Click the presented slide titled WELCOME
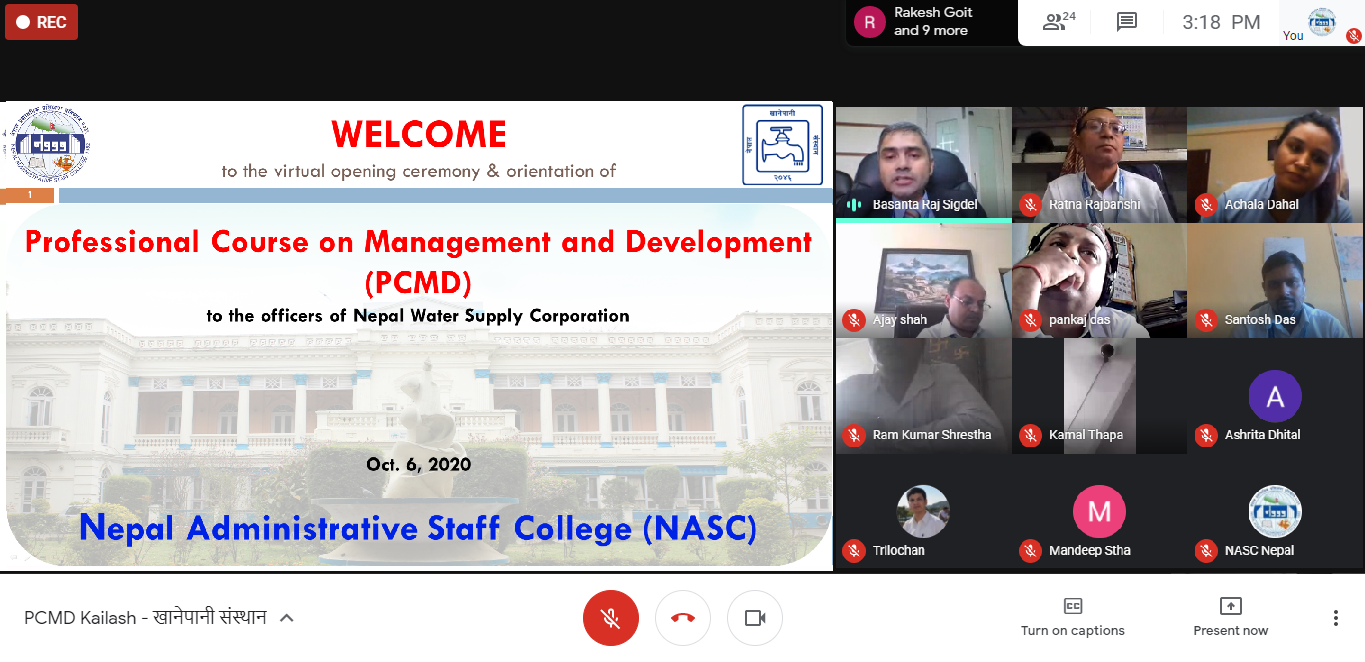The height and width of the screenshot is (662, 1365). tap(418, 336)
